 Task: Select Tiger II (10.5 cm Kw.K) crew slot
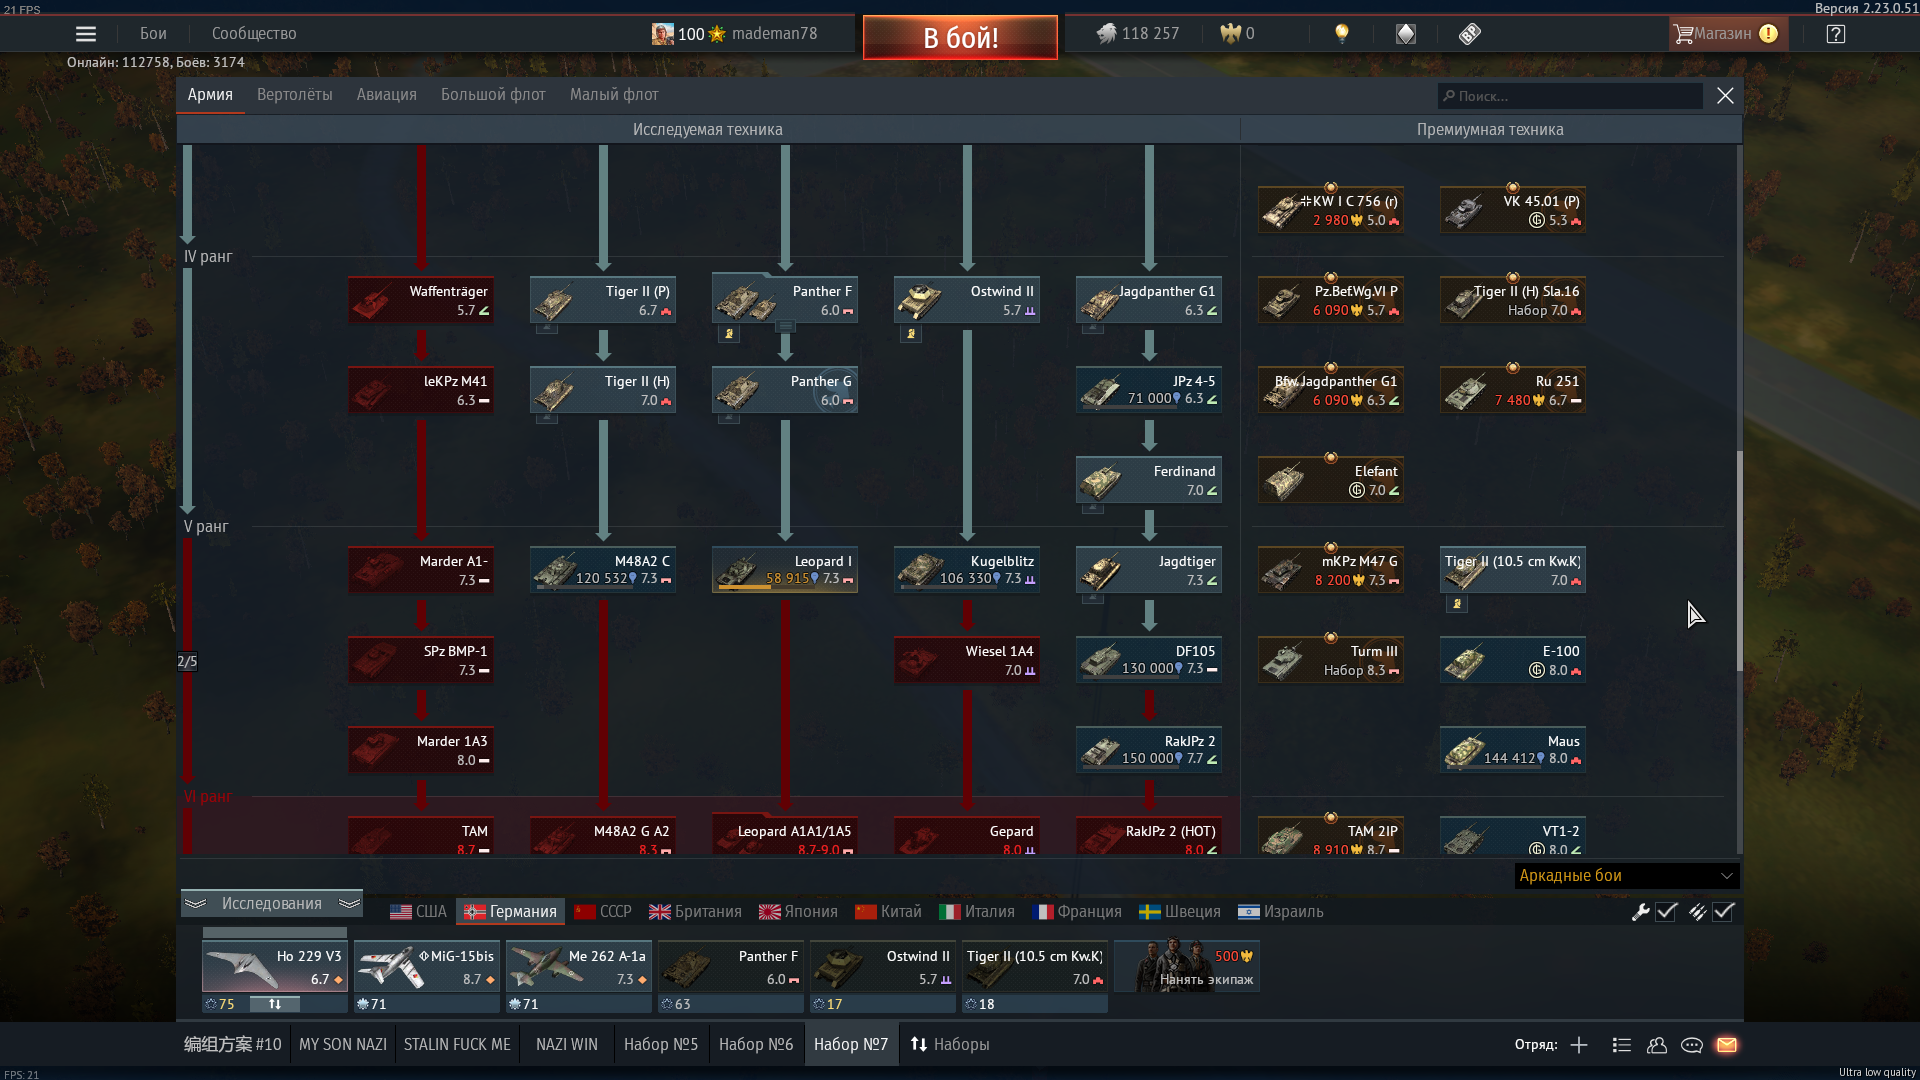click(x=1034, y=967)
